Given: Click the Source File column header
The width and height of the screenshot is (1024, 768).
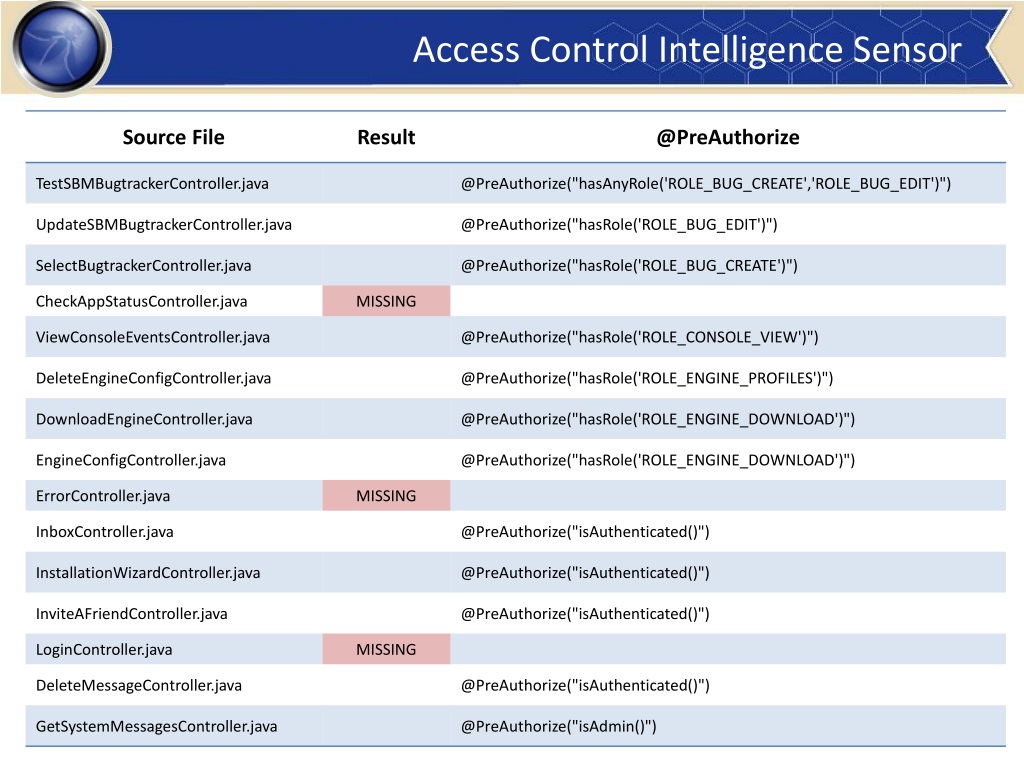Looking at the screenshot, I should 173,137.
